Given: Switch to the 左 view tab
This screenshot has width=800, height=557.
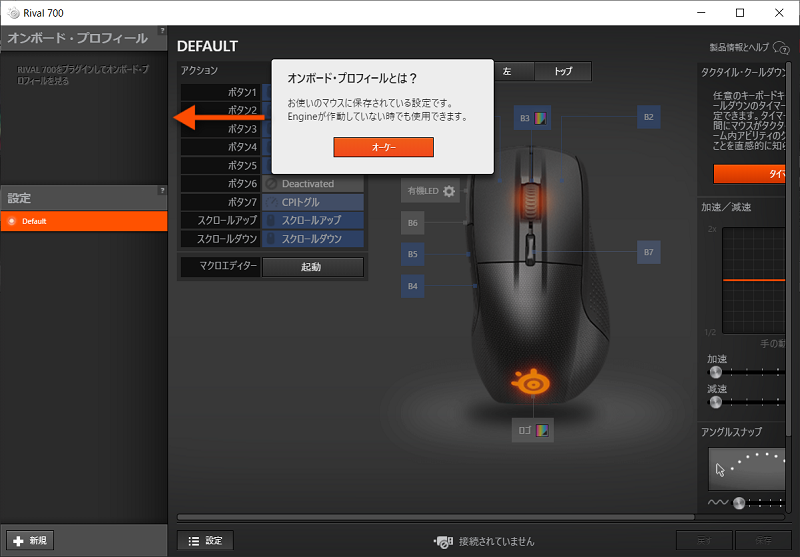Looking at the screenshot, I should [x=514, y=71].
